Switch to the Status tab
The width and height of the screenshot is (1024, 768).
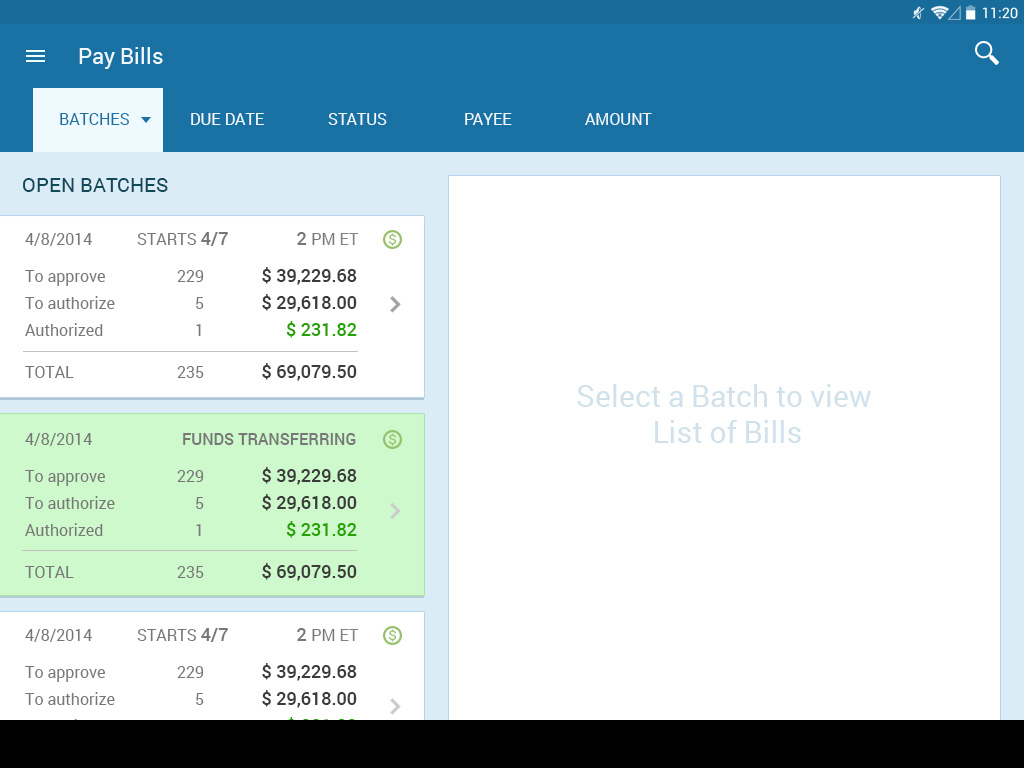[357, 120]
